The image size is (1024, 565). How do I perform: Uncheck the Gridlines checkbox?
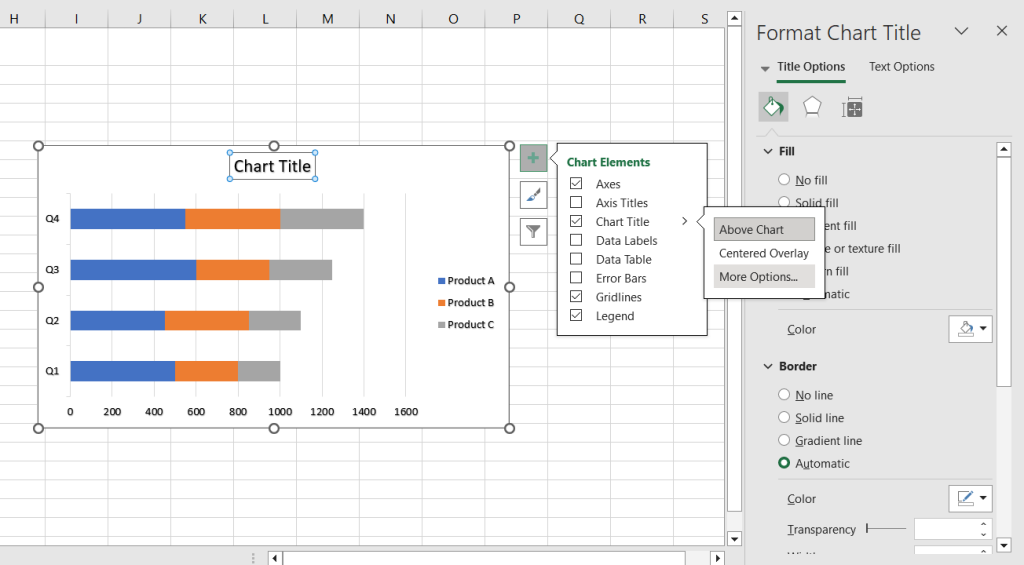tap(576, 297)
